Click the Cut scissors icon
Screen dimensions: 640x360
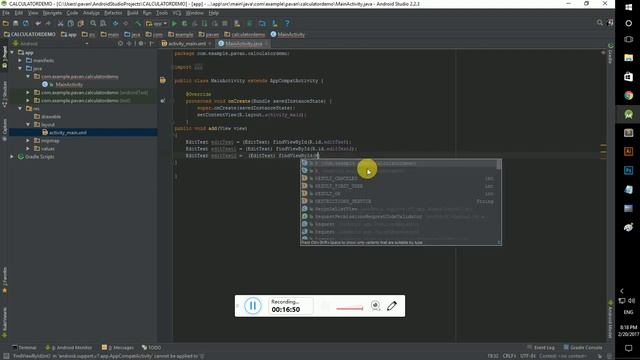(60, 24)
